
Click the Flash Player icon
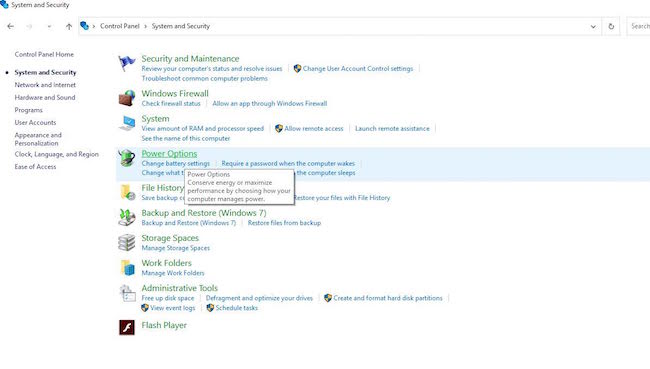(127, 328)
